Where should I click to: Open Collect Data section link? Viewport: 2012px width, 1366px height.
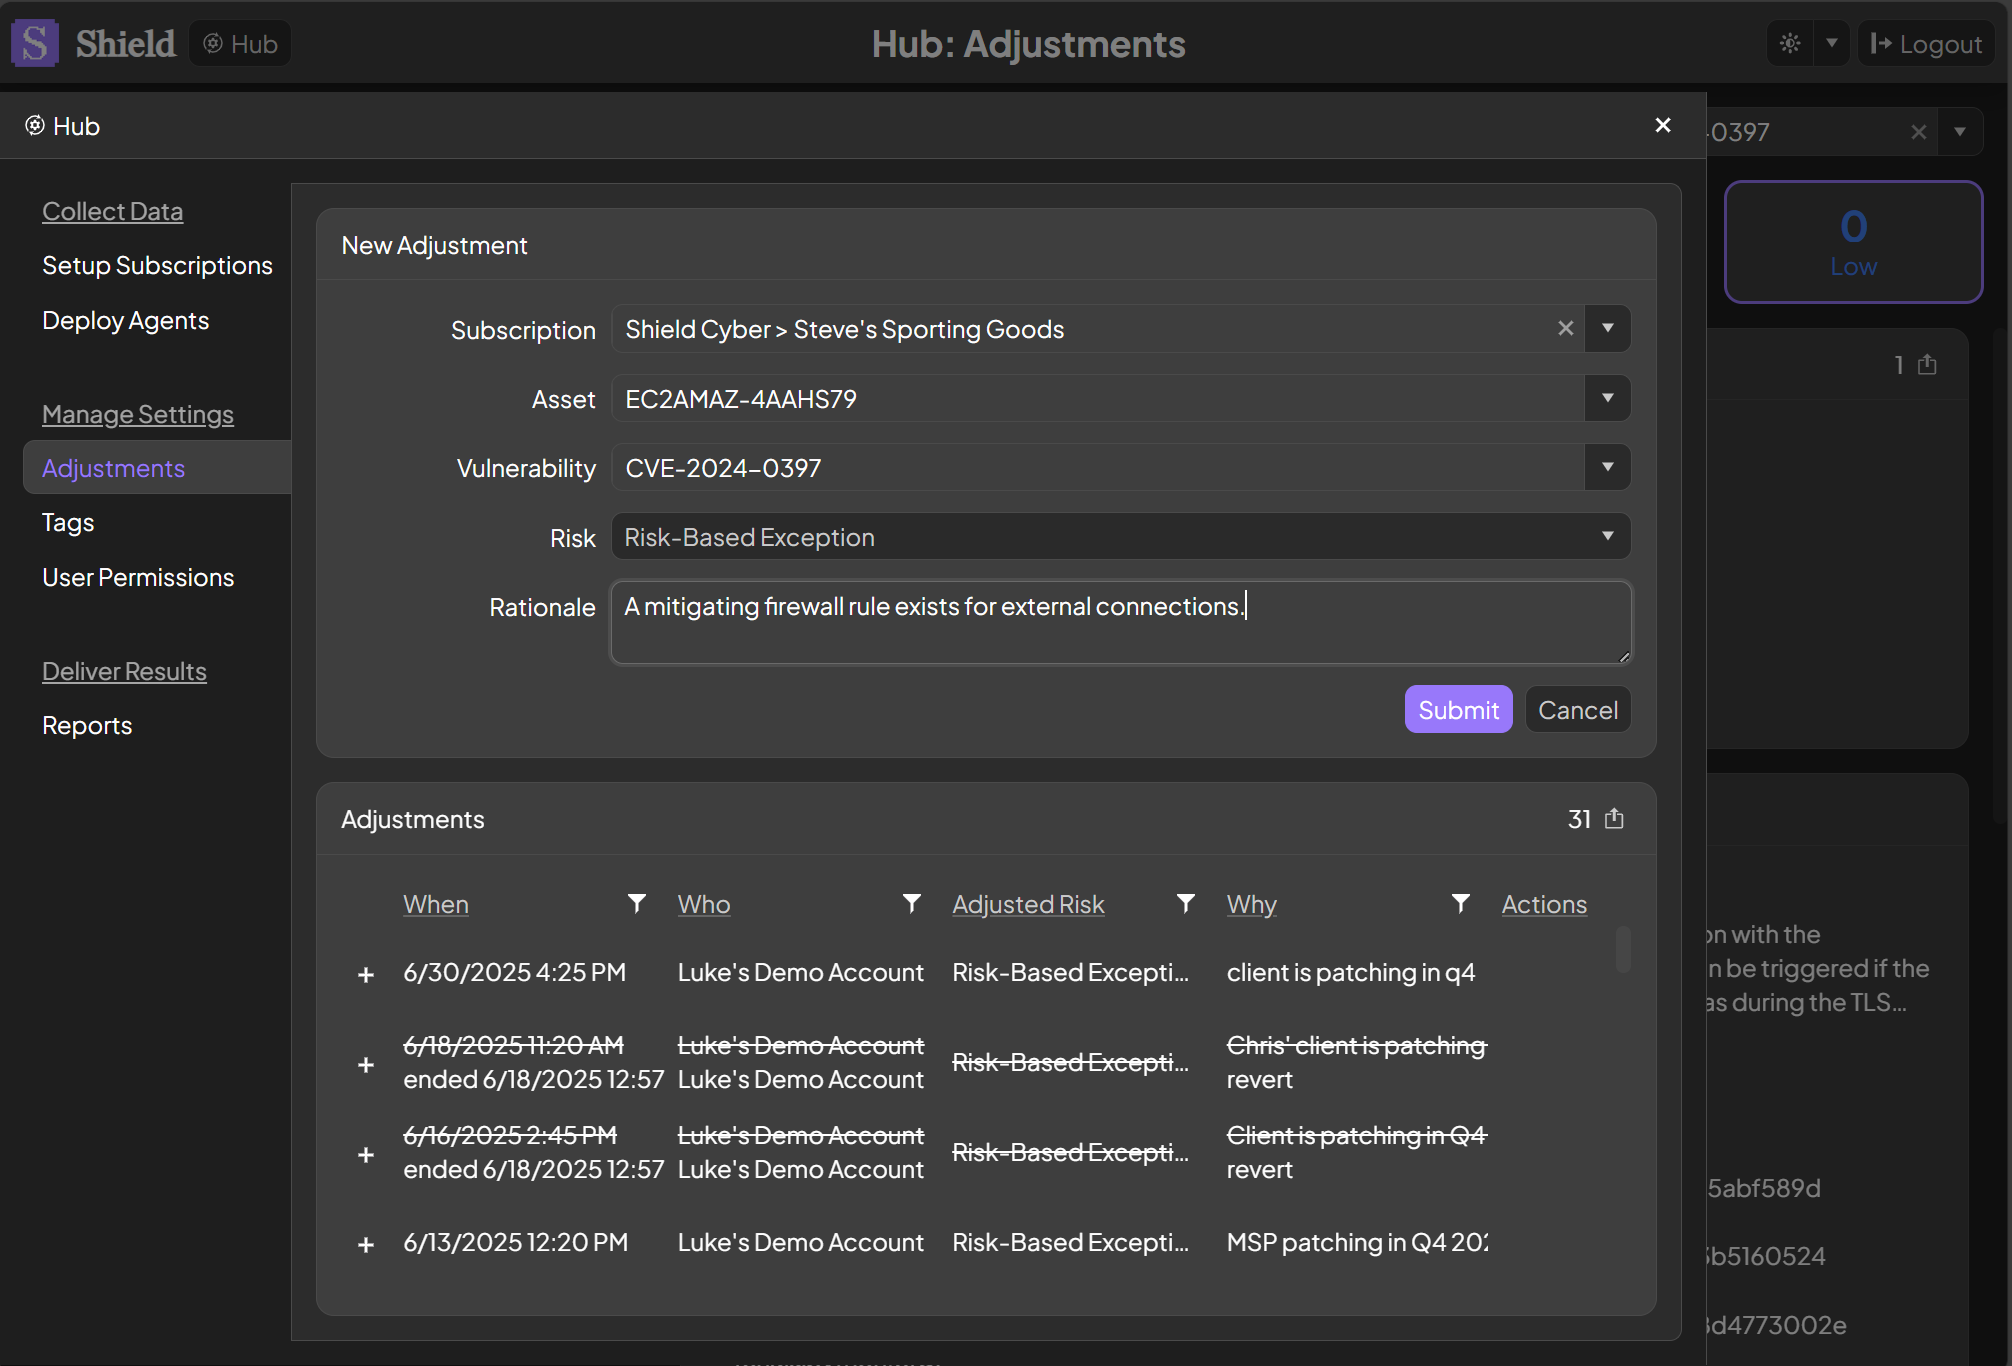[112, 211]
